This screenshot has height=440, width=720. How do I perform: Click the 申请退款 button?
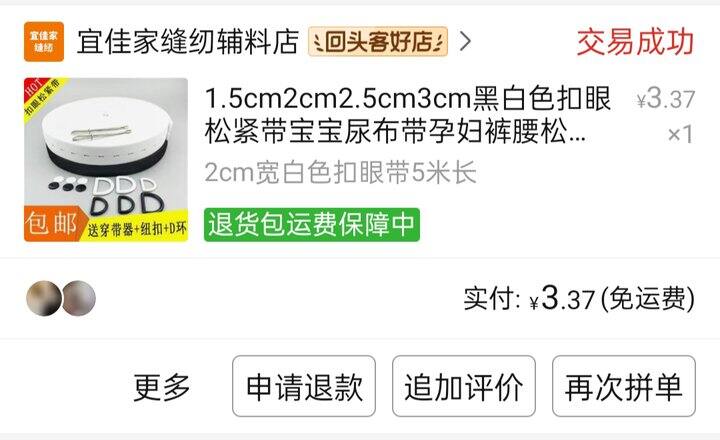(x=304, y=386)
